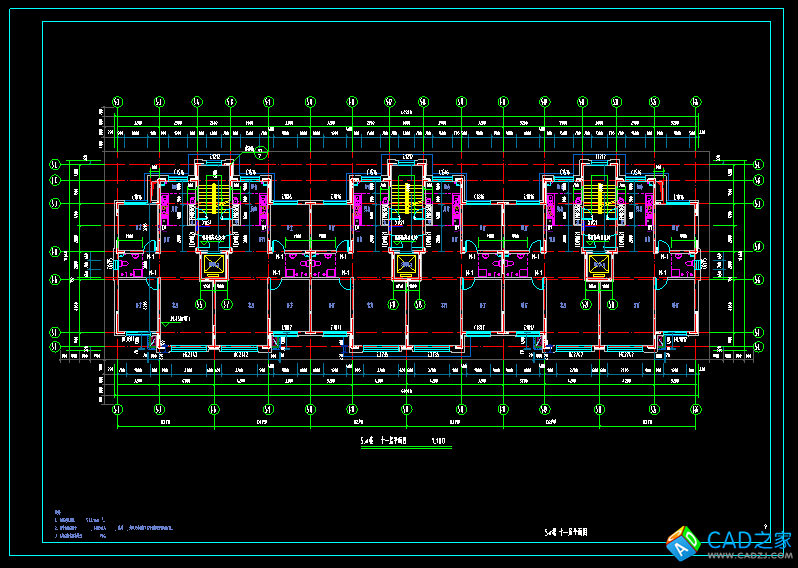Select the leftmost yellow elevator symbol
Screen dimensions: 798x568
coord(213,265)
